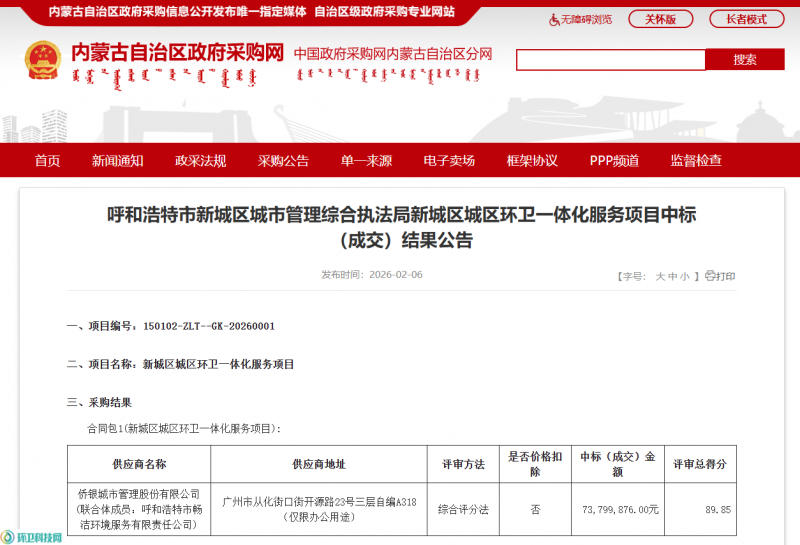Image resolution: width=800 pixels, height=545 pixels.
Task: Open the 新闻通知 navigation tab
Action: click(x=117, y=161)
